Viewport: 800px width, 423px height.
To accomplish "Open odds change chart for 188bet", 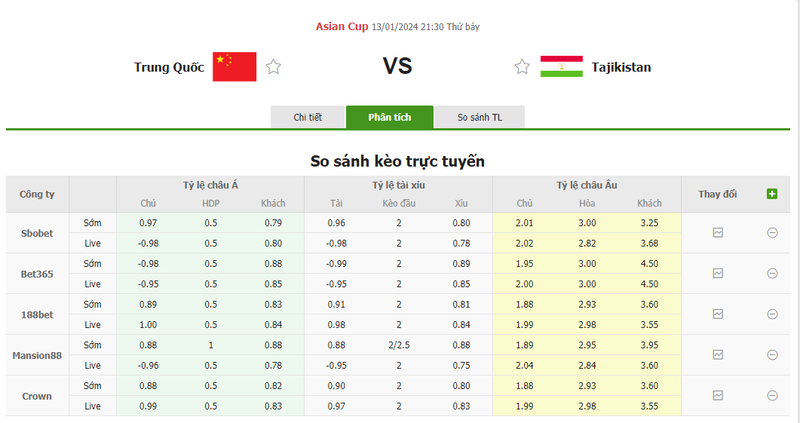I will click(717, 314).
